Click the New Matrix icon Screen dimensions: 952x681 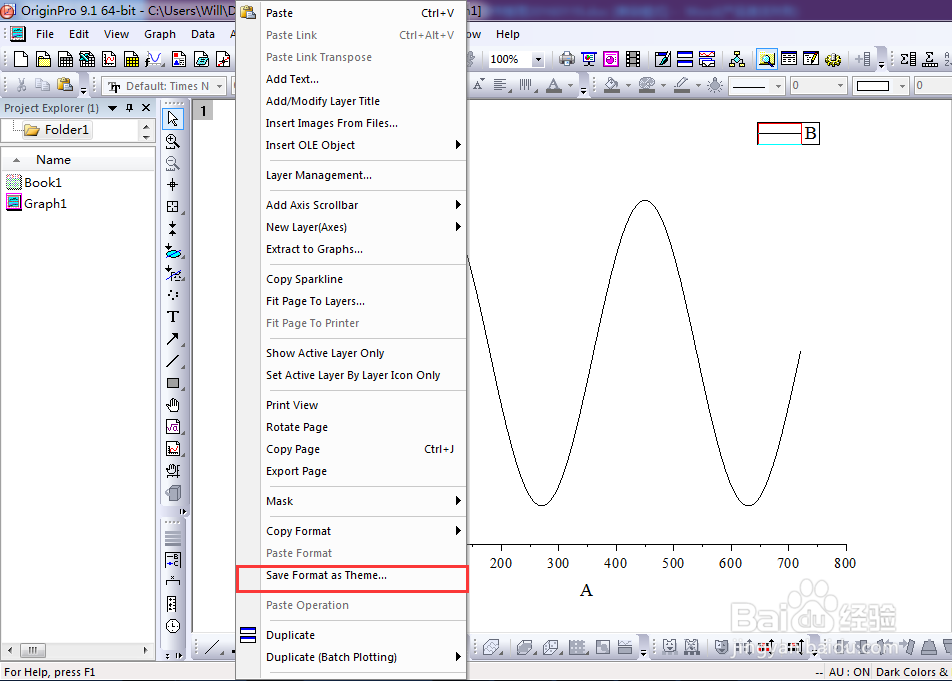point(131,59)
